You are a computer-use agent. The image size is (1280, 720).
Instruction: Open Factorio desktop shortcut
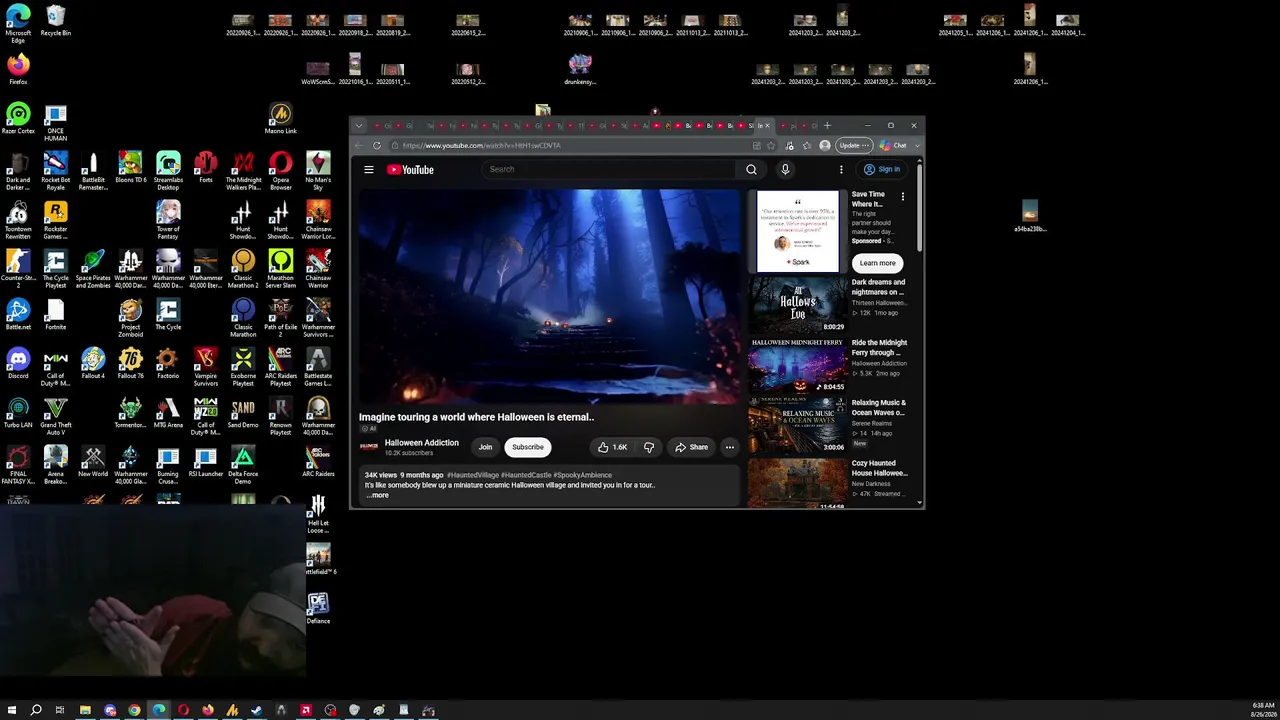pos(168,363)
